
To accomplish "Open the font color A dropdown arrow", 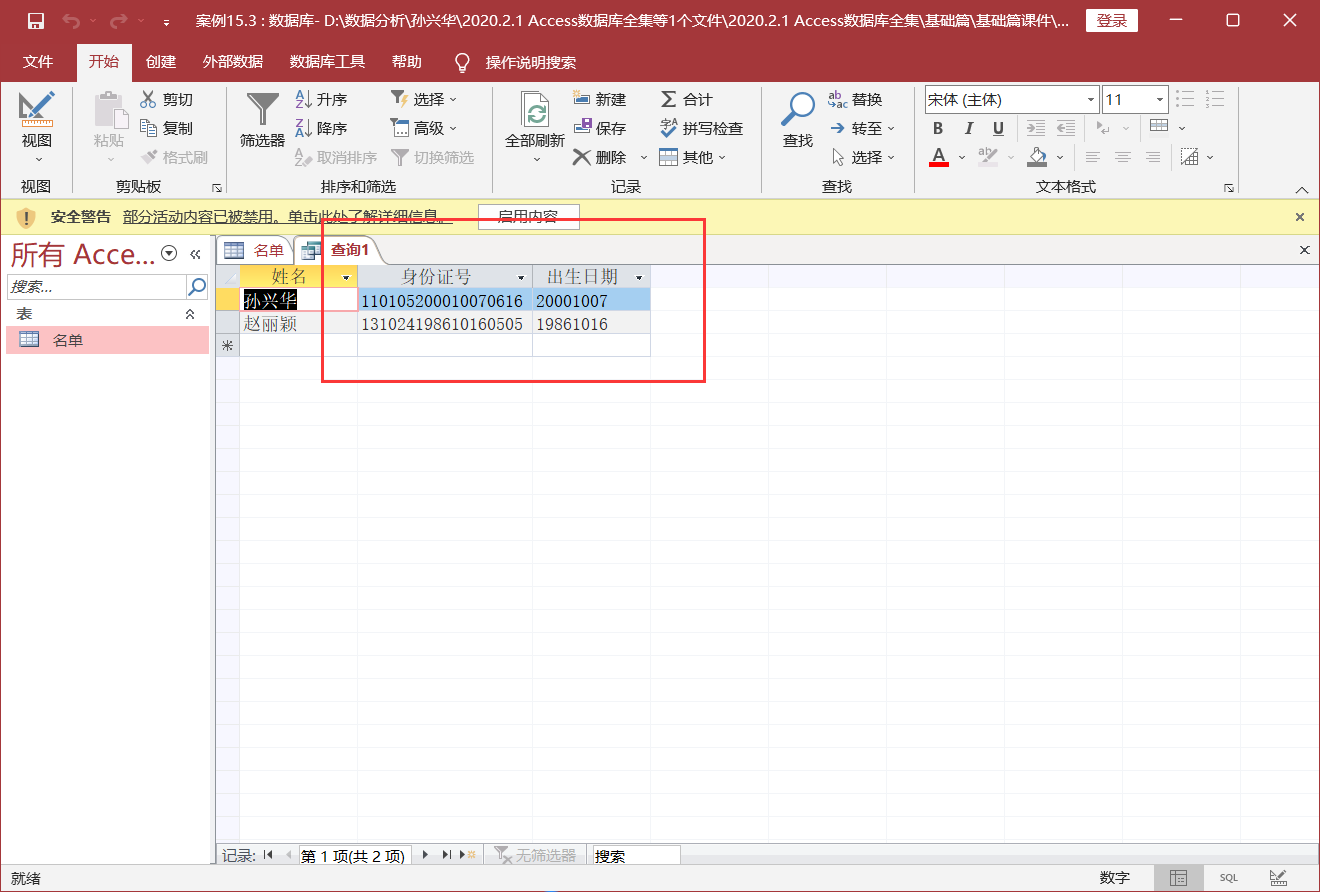I will point(962,157).
